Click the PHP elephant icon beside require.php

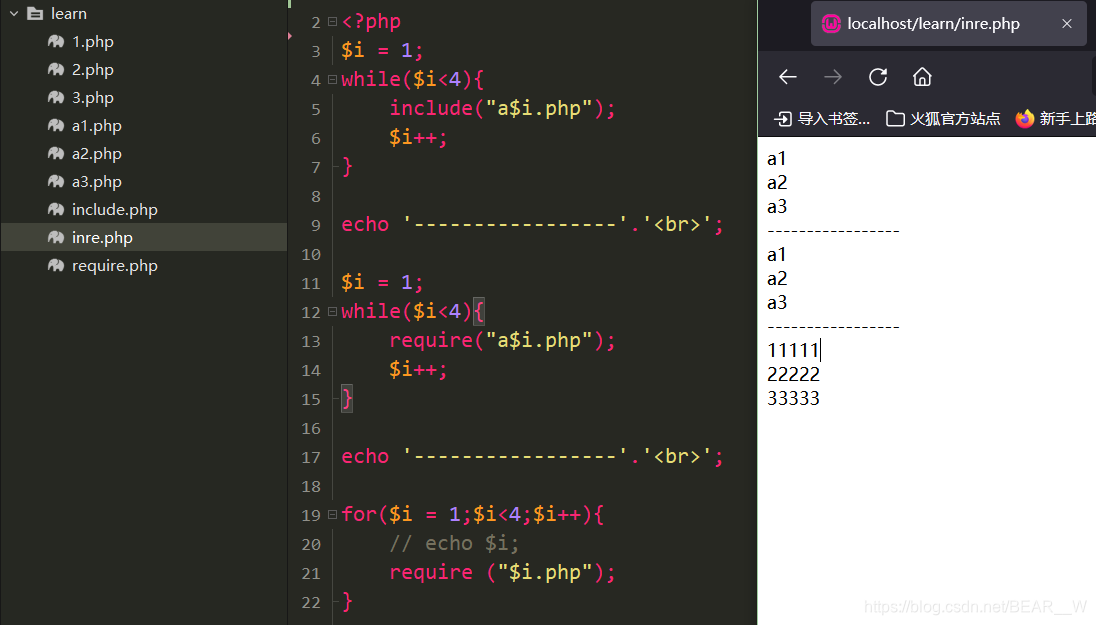pos(56,265)
